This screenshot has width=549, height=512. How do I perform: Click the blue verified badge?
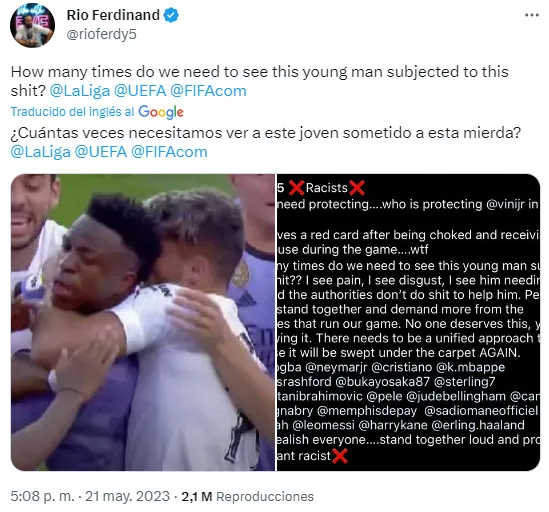tap(171, 15)
